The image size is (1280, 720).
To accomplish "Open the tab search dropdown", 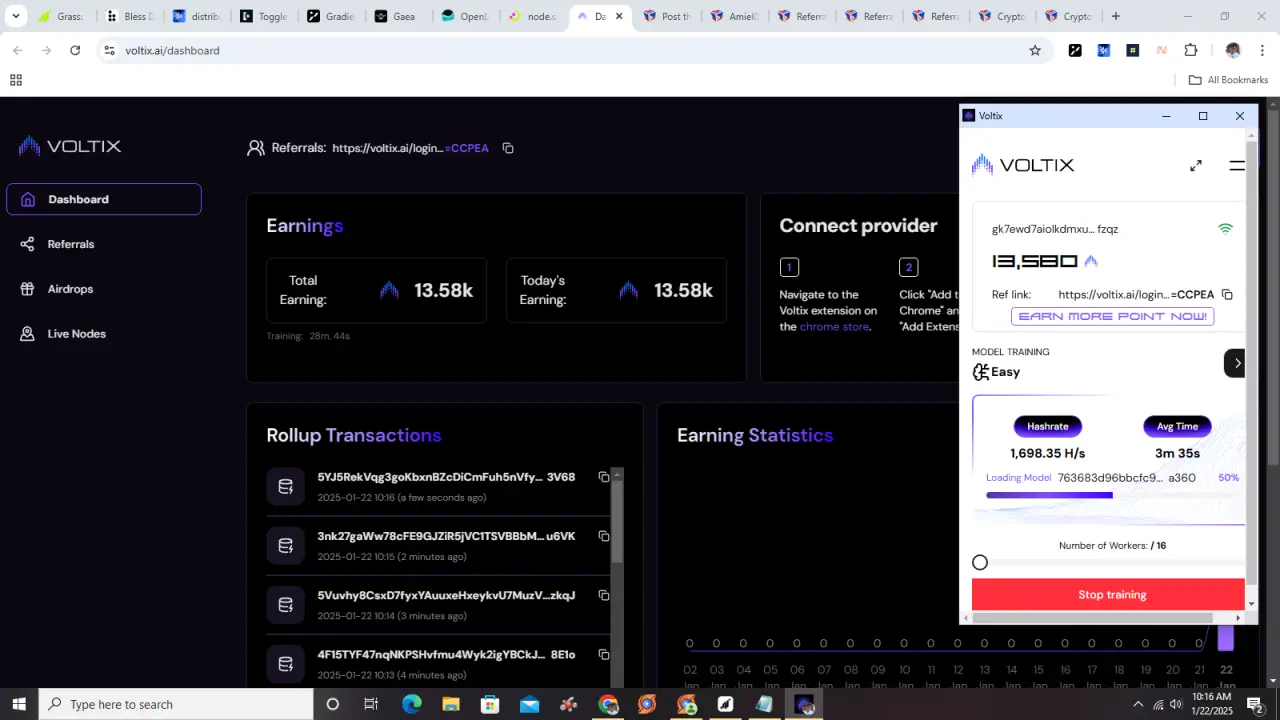I will [15, 16].
